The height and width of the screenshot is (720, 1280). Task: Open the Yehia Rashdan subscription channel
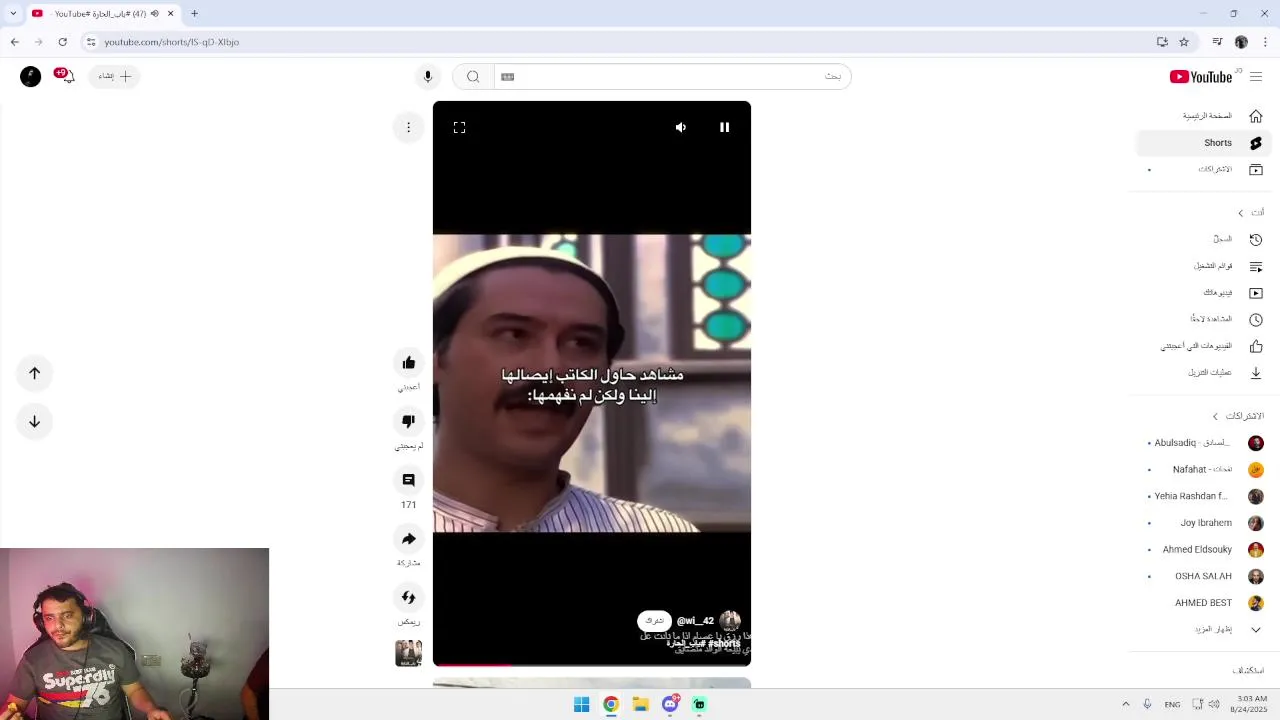click(x=1204, y=496)
